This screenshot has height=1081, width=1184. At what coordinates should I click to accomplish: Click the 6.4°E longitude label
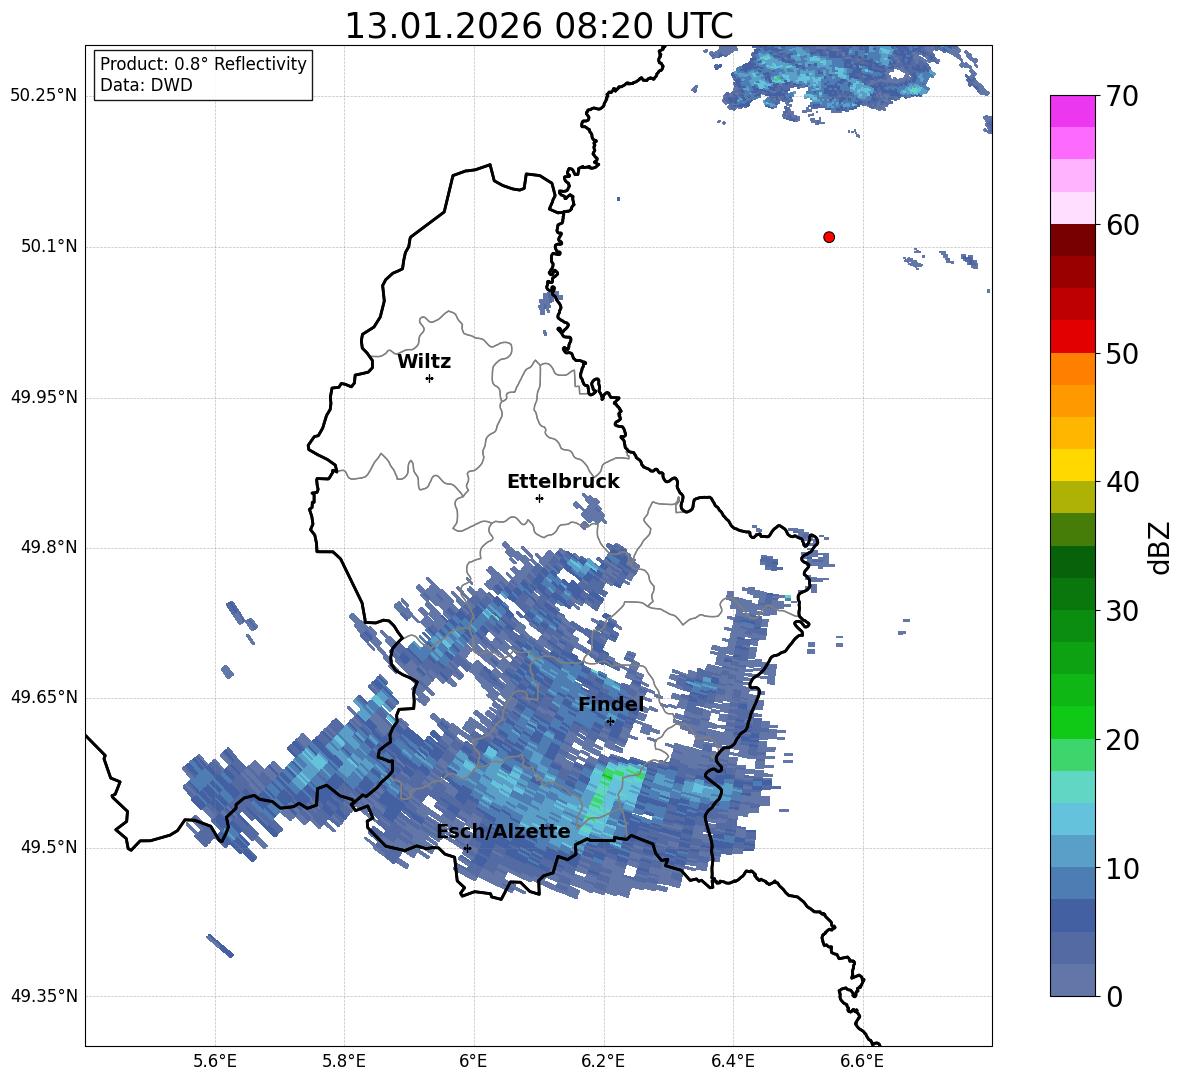click(x=732, y=1061)
